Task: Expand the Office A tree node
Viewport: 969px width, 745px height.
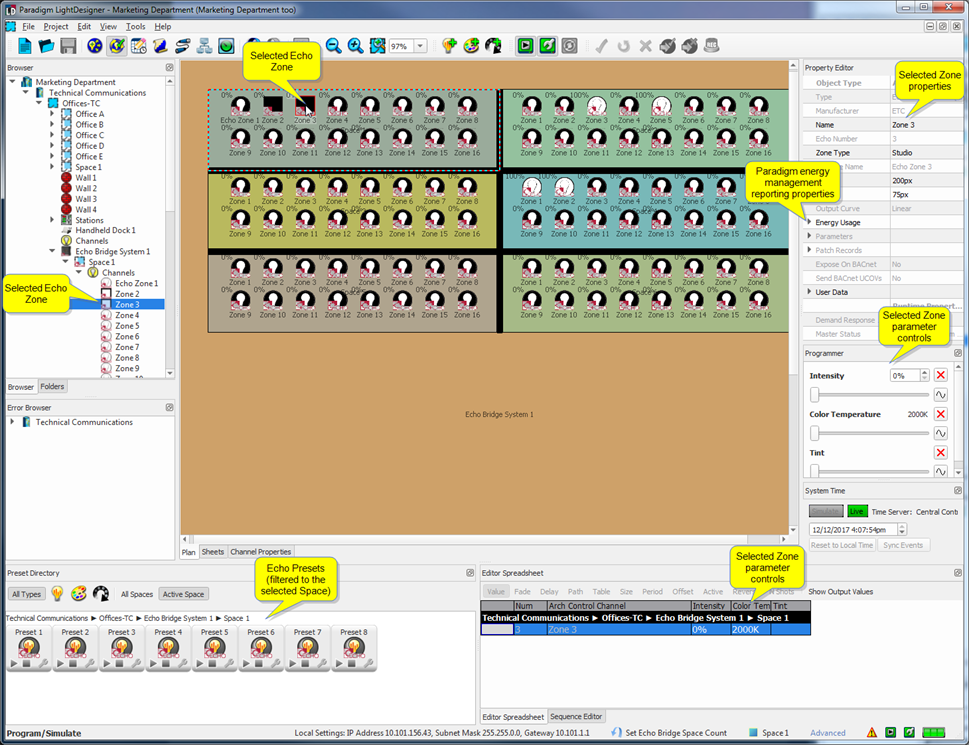Action: pyautogui.click(x=52, y=114)
